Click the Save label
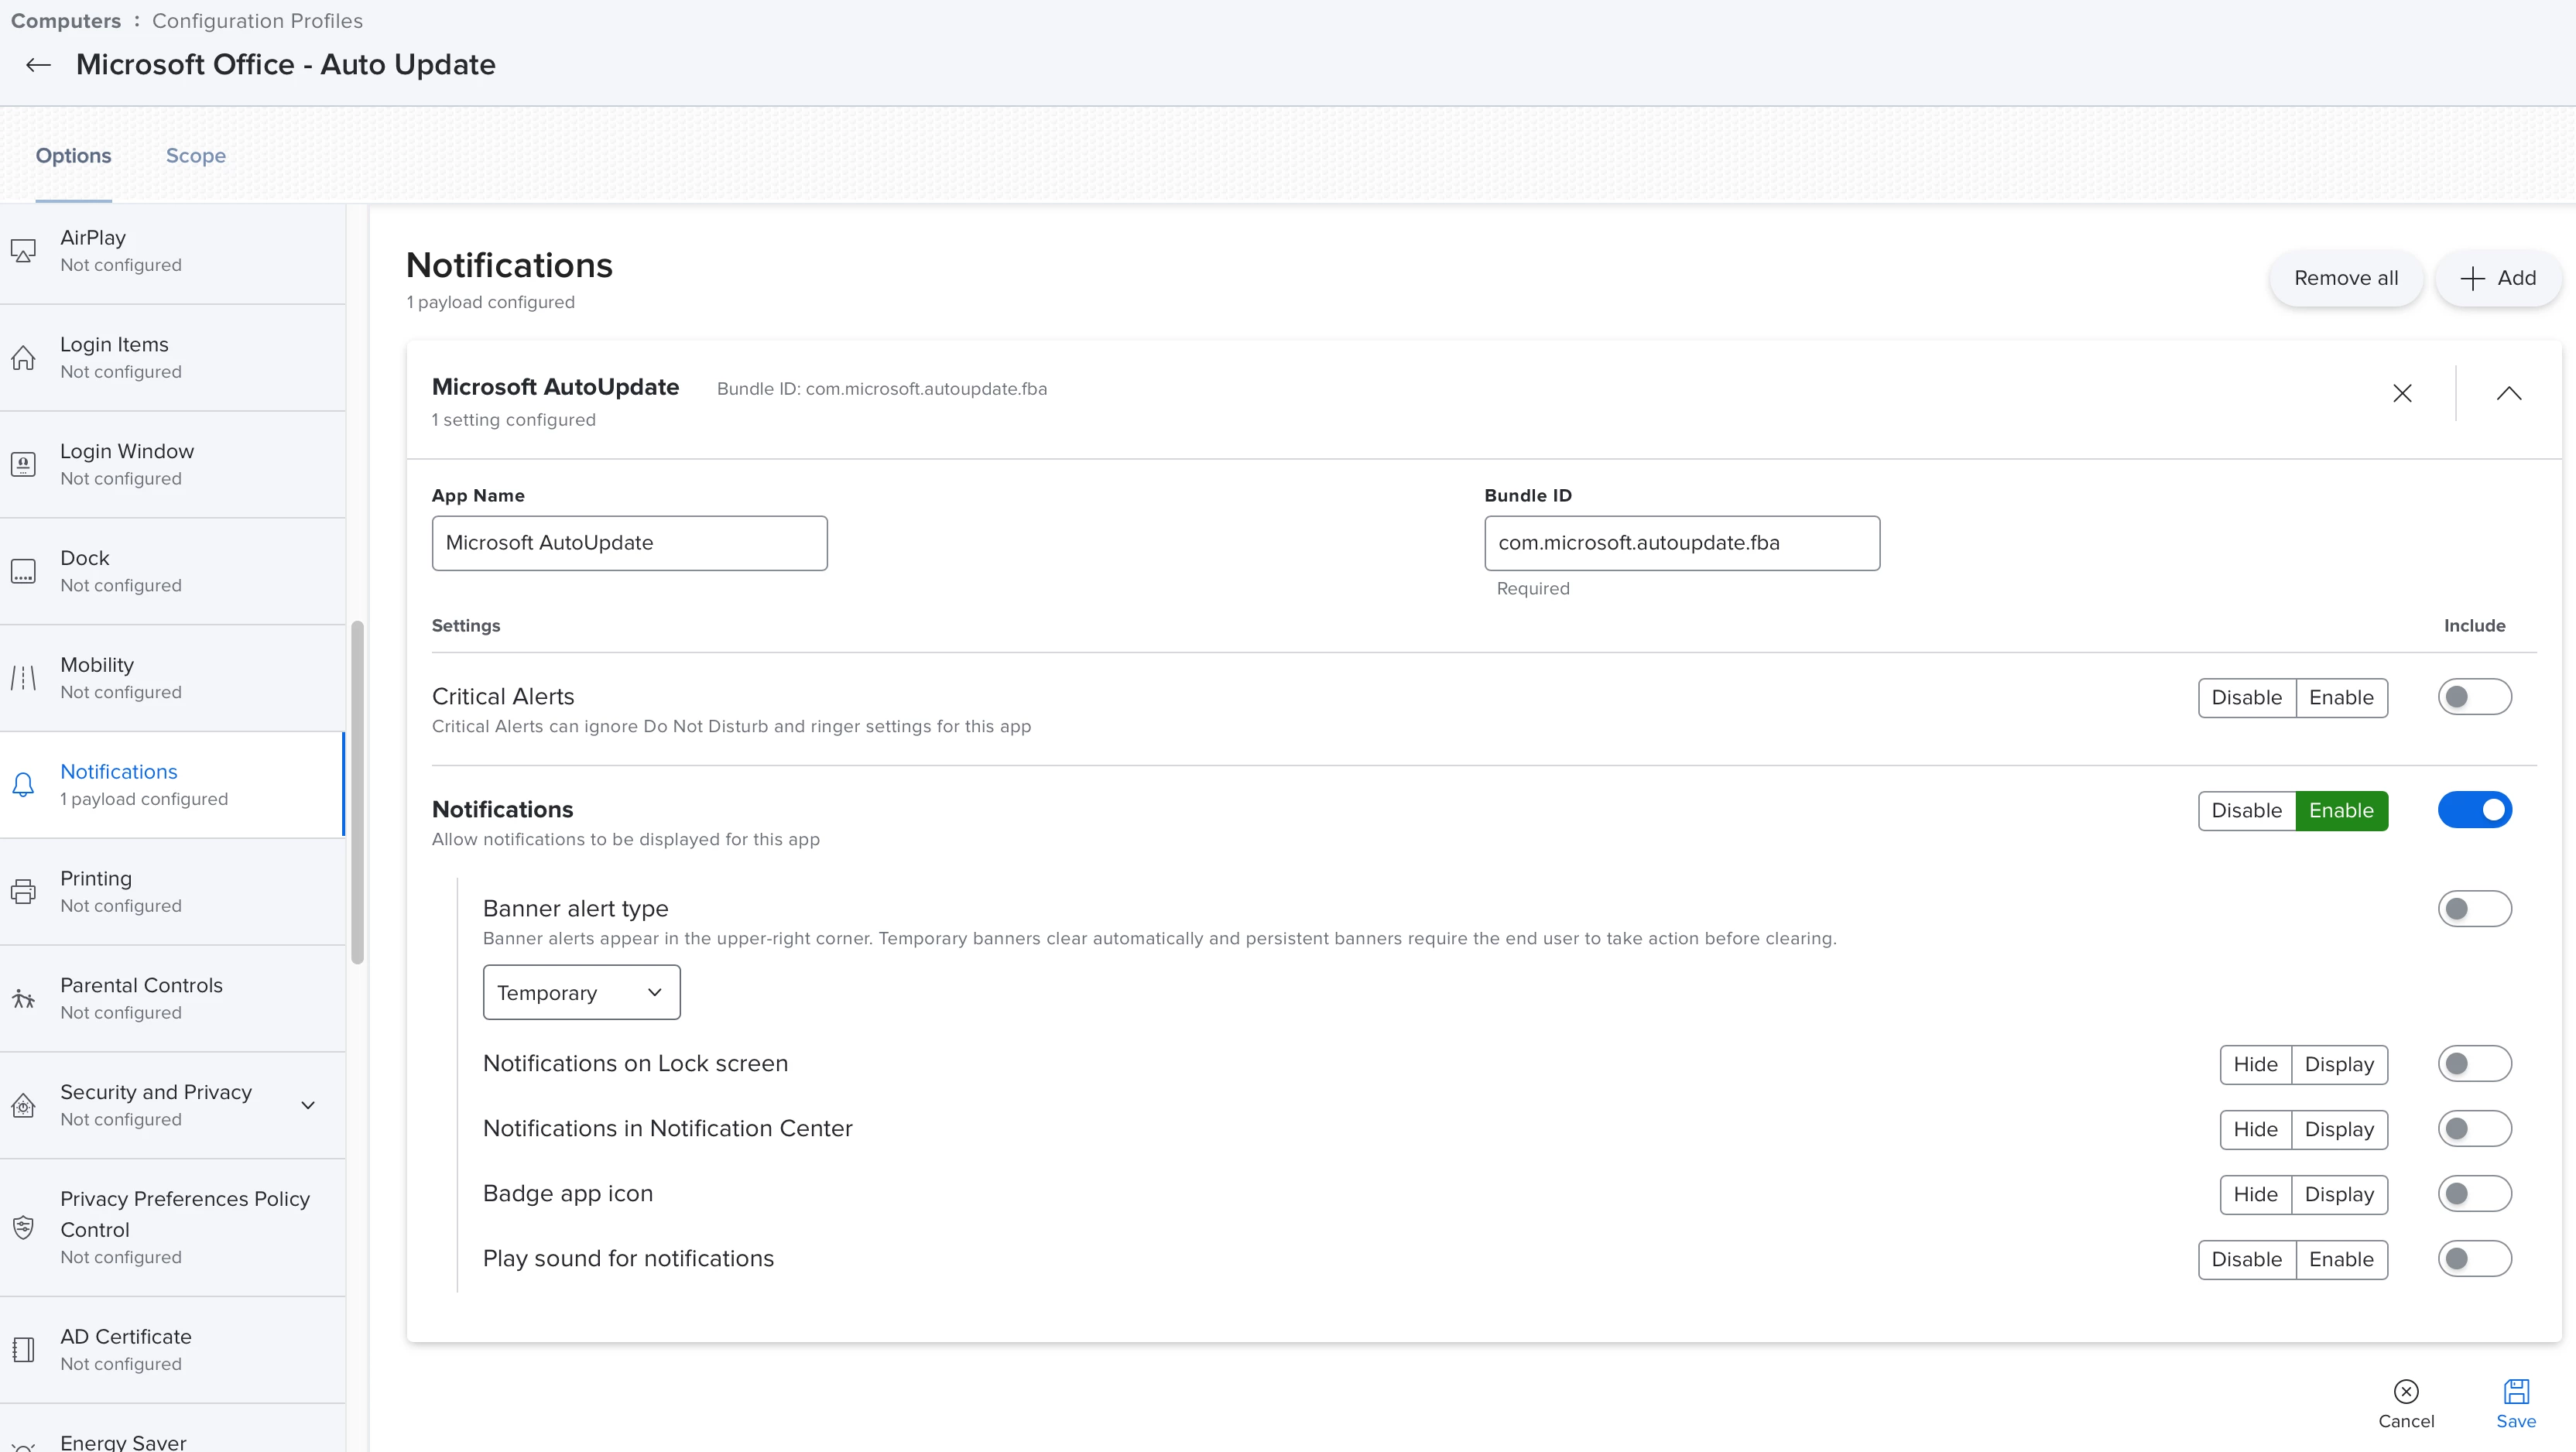This screenshot has height=1452, width=2576. [x=2516, y=1421]
